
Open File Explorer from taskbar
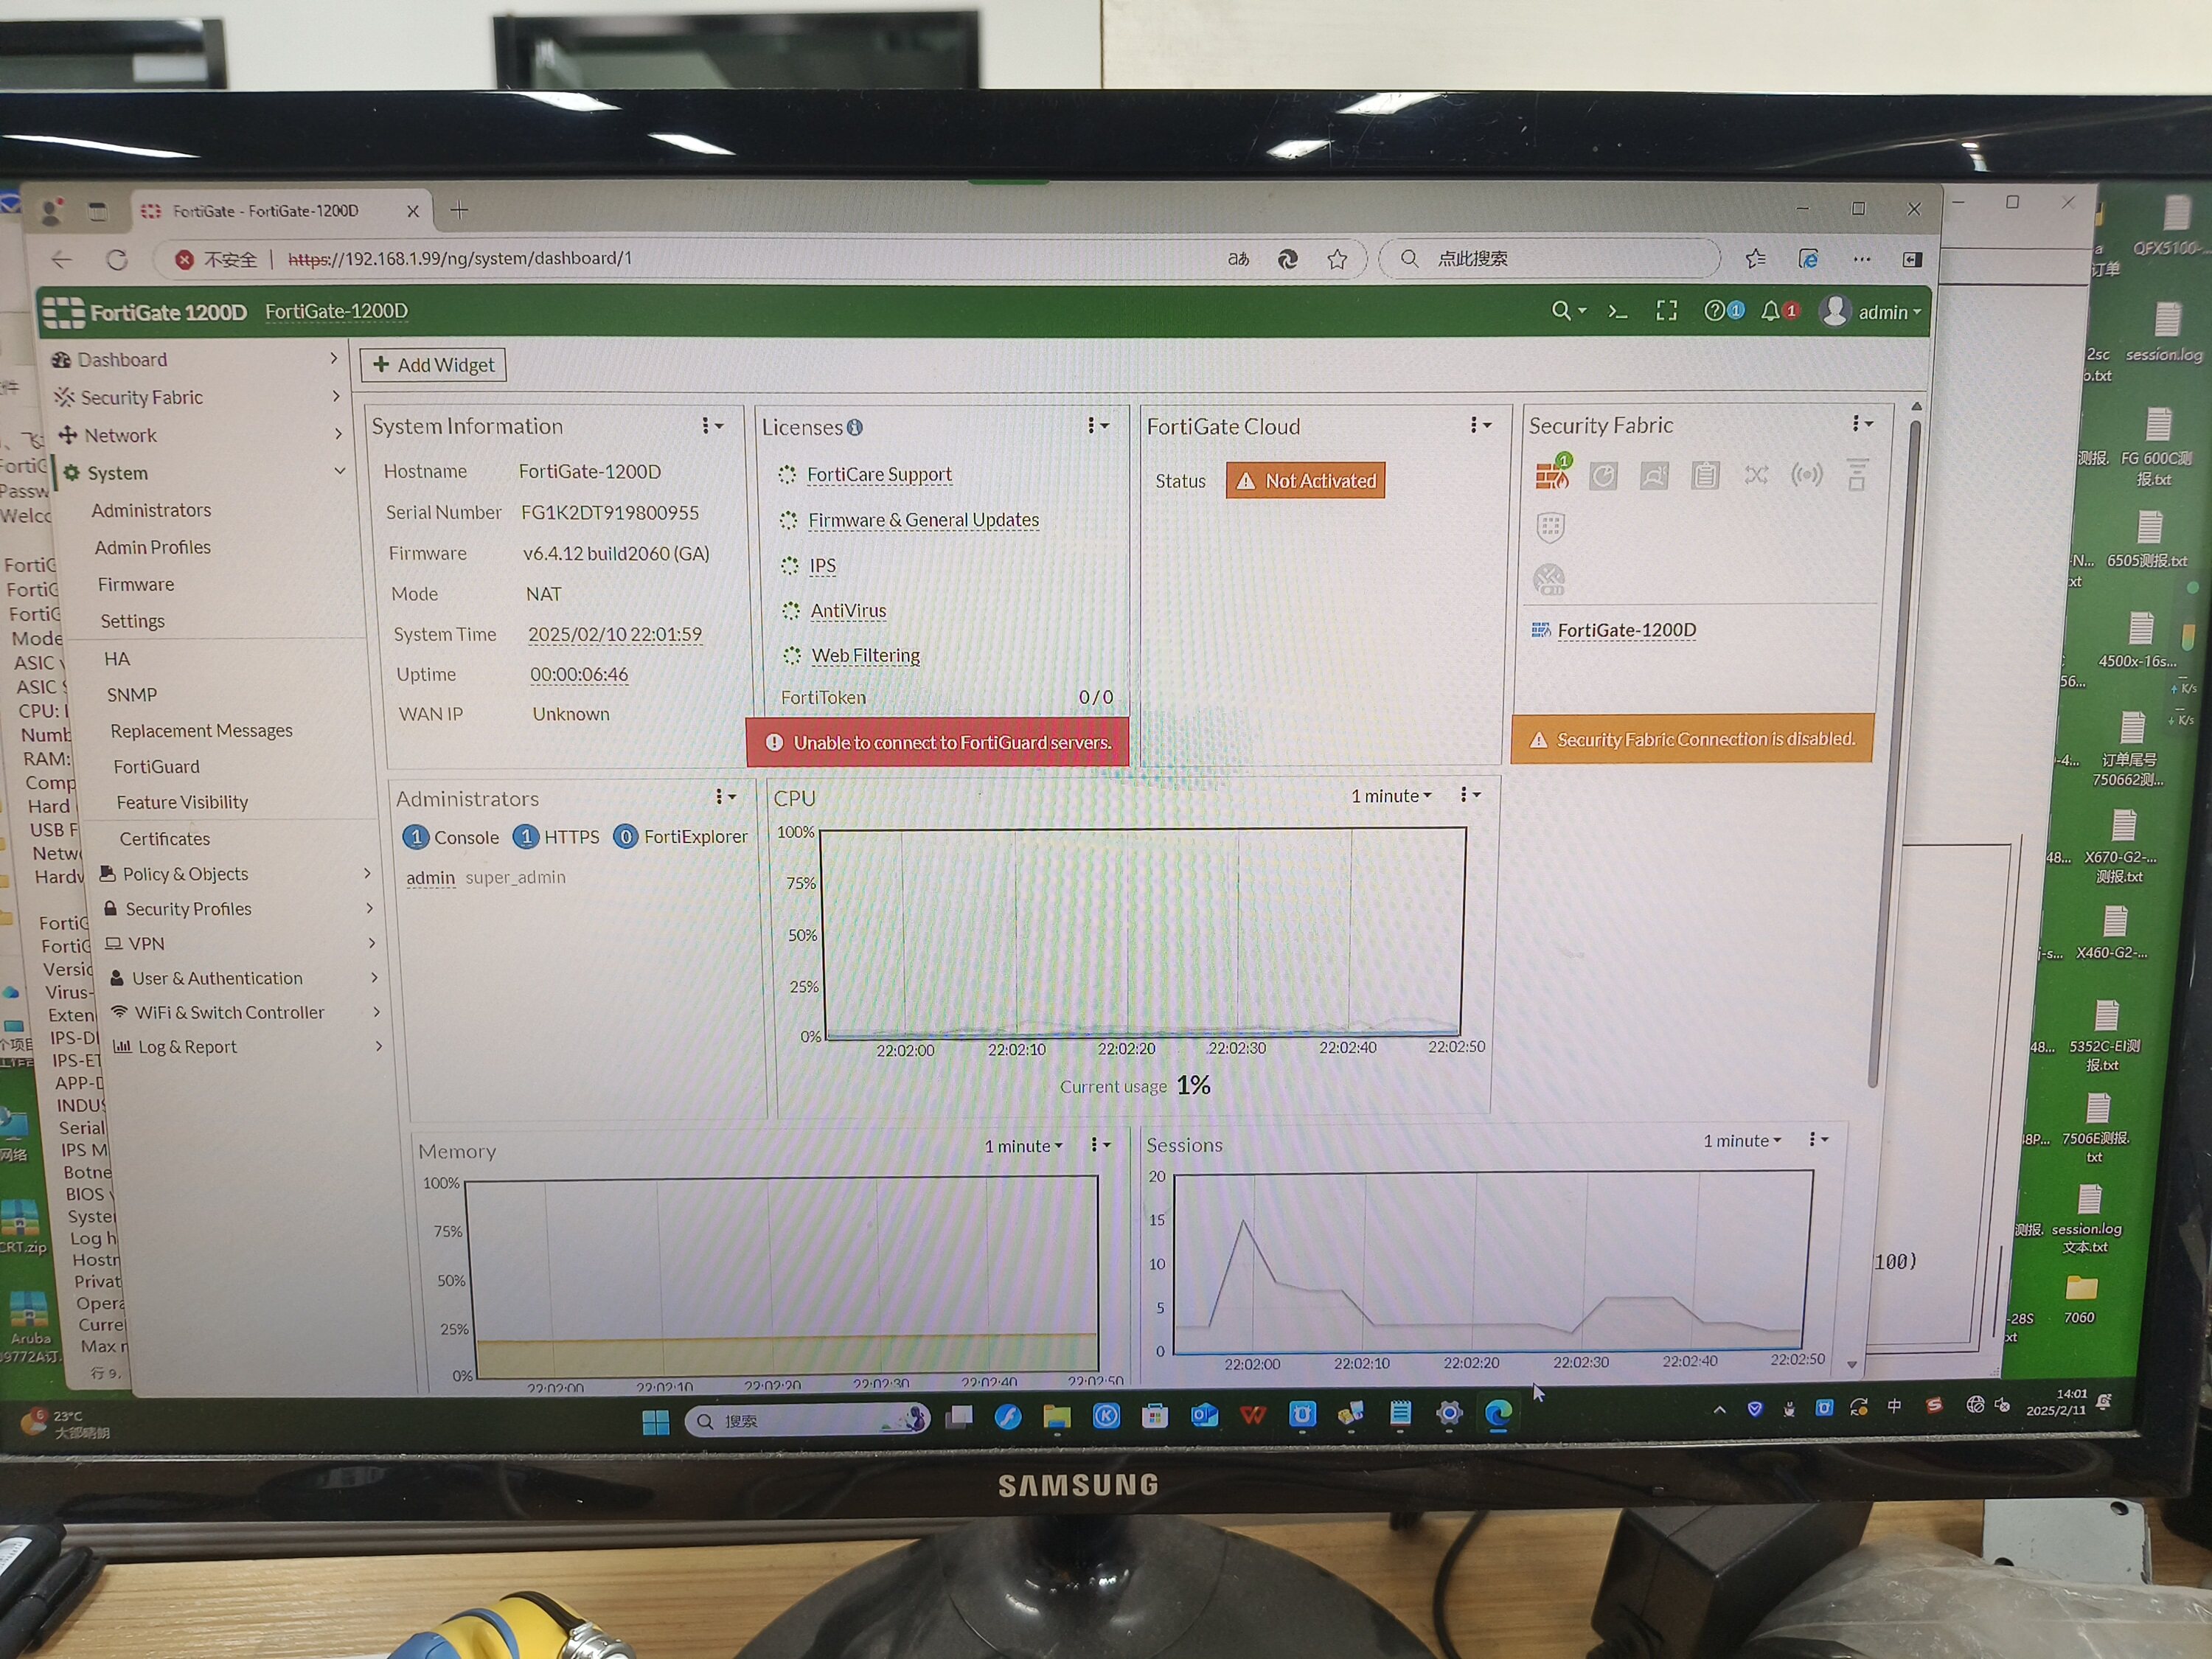pos(1057,1417)
